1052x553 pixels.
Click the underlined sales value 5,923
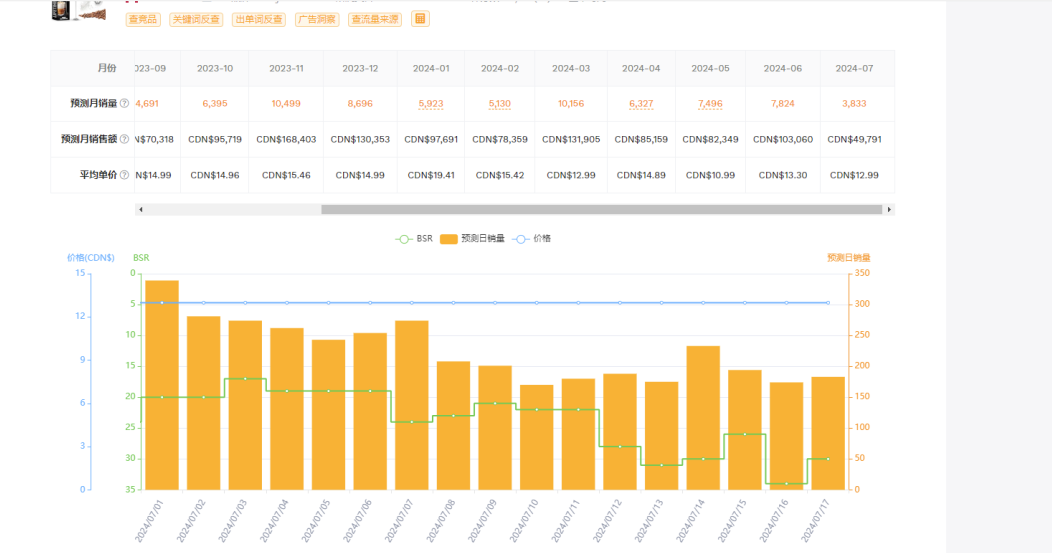coord(431,103)
